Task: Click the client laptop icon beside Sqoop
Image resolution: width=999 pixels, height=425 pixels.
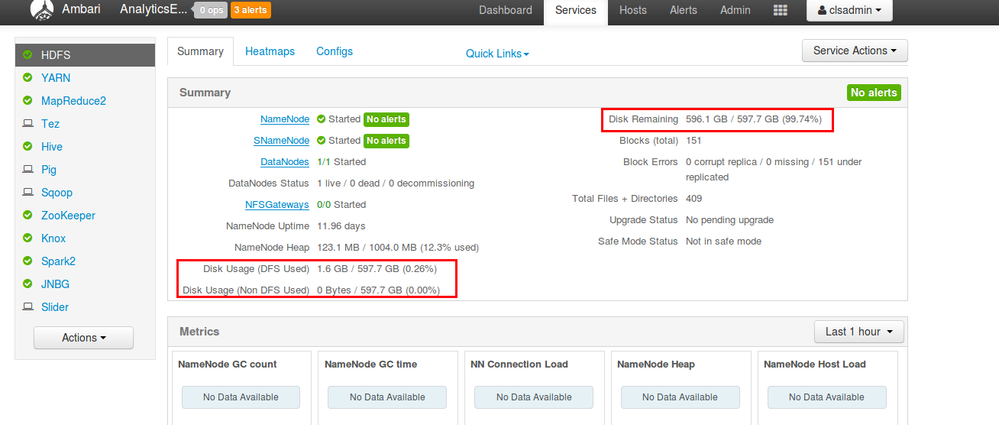Action: (x=27, y=192)
